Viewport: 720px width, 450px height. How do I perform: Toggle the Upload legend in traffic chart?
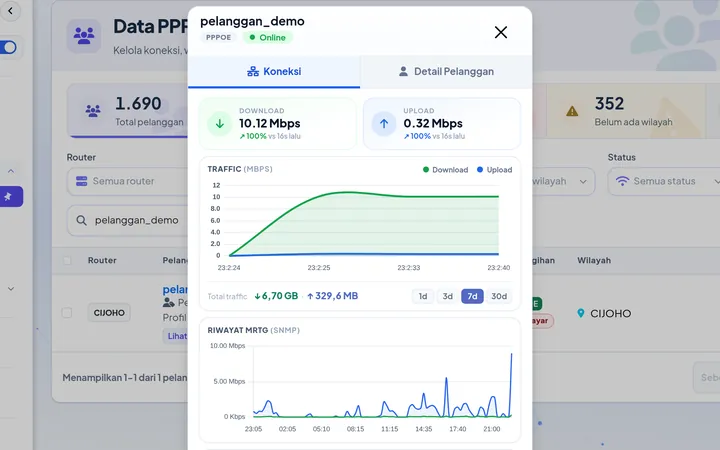click(x=495, y=170)
